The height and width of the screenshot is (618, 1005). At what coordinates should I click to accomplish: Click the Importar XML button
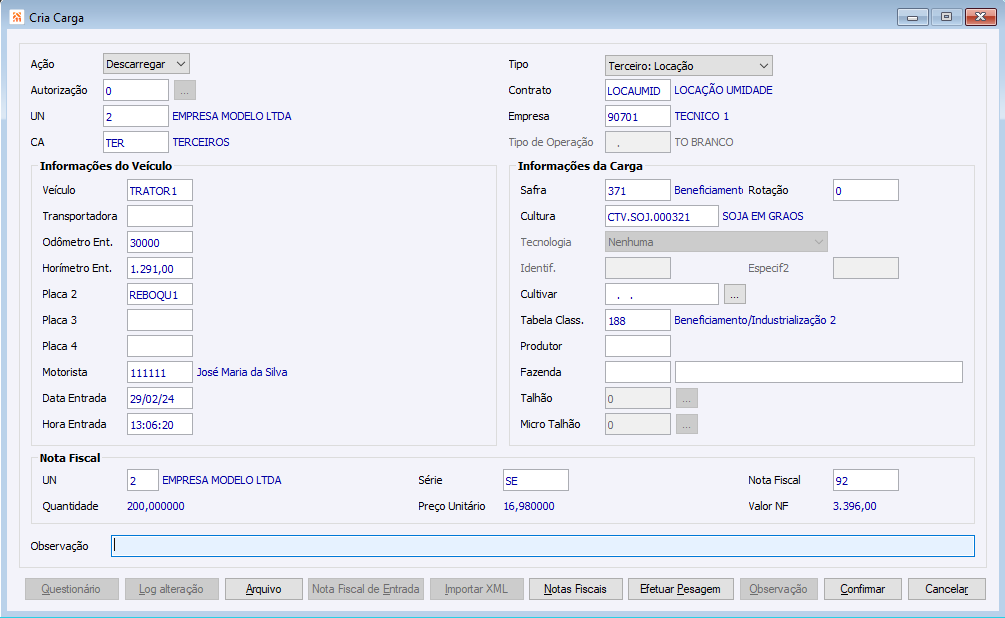(476, 589)
